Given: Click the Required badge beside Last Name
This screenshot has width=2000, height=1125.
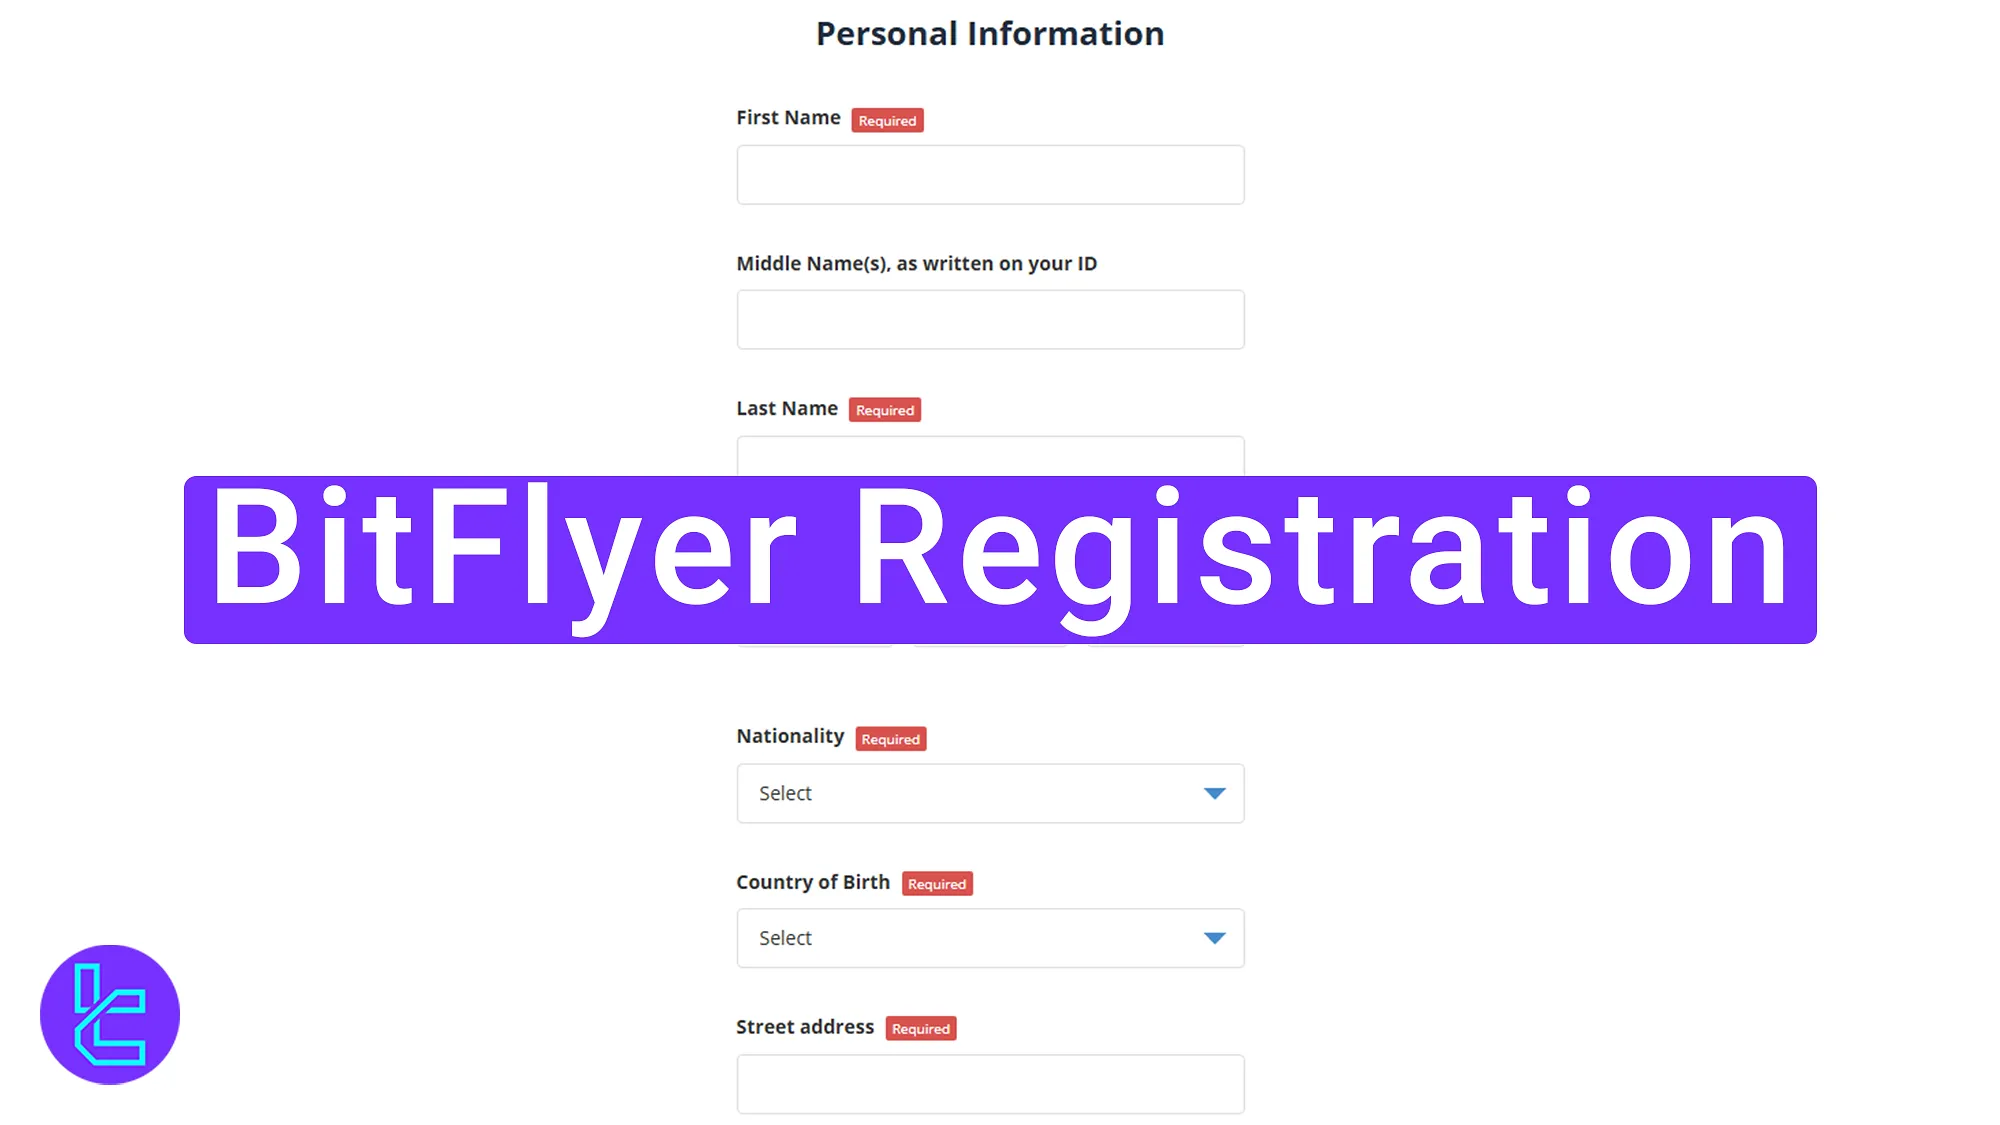Looking at the screenshot, I should tap(884, 410).
